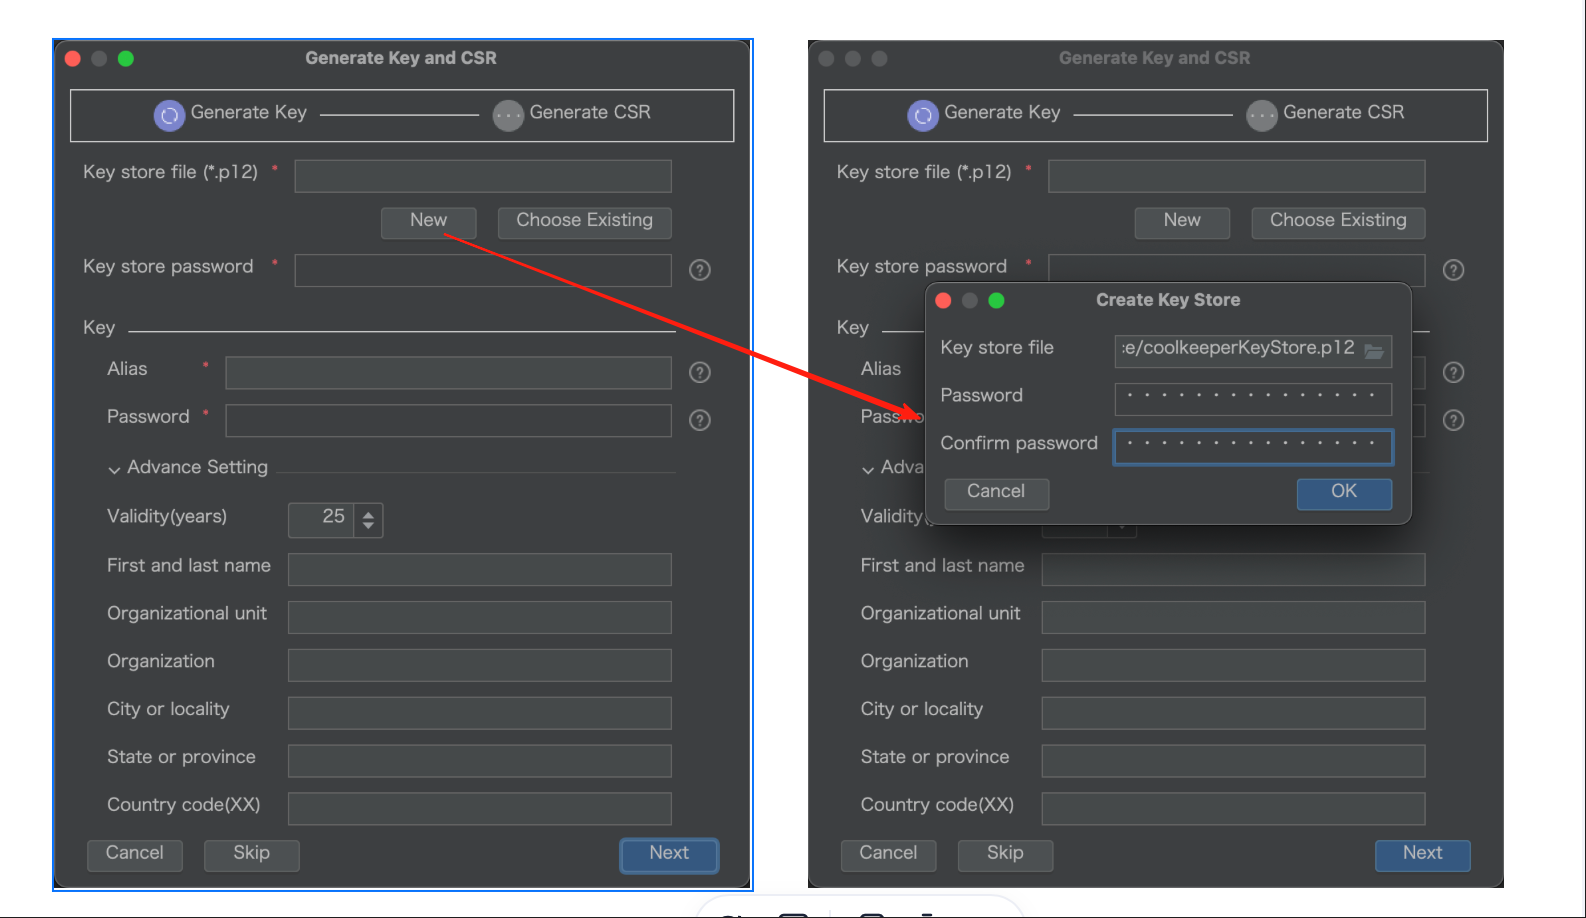Click the folder browse icon in Create Key Store
The image size is (1586, 918).
coord(1374,351)
